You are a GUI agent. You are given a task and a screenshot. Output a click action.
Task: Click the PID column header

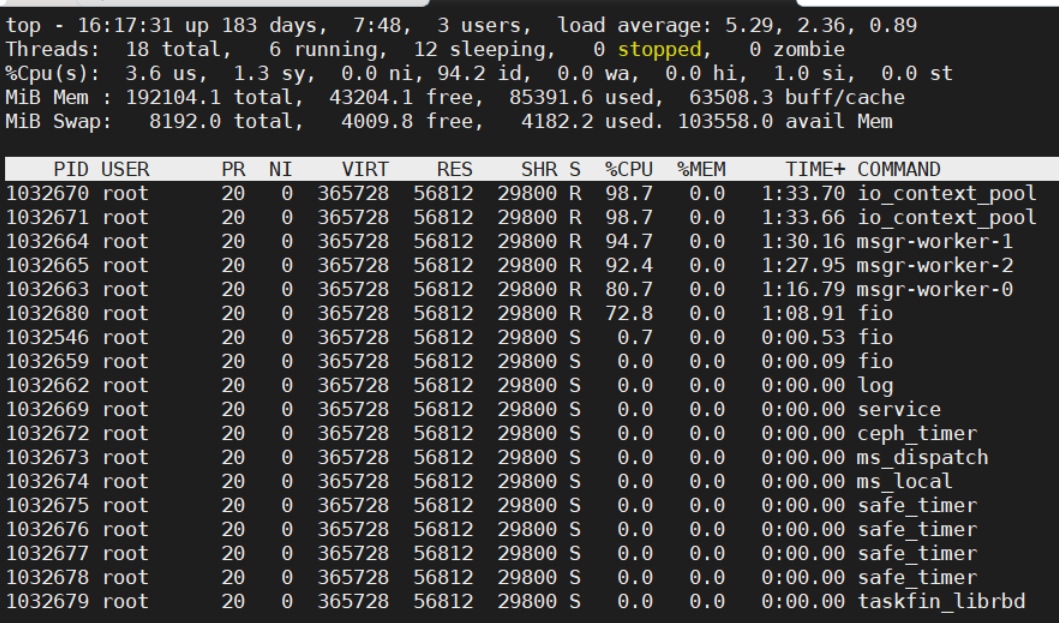[x=71, y=169]
